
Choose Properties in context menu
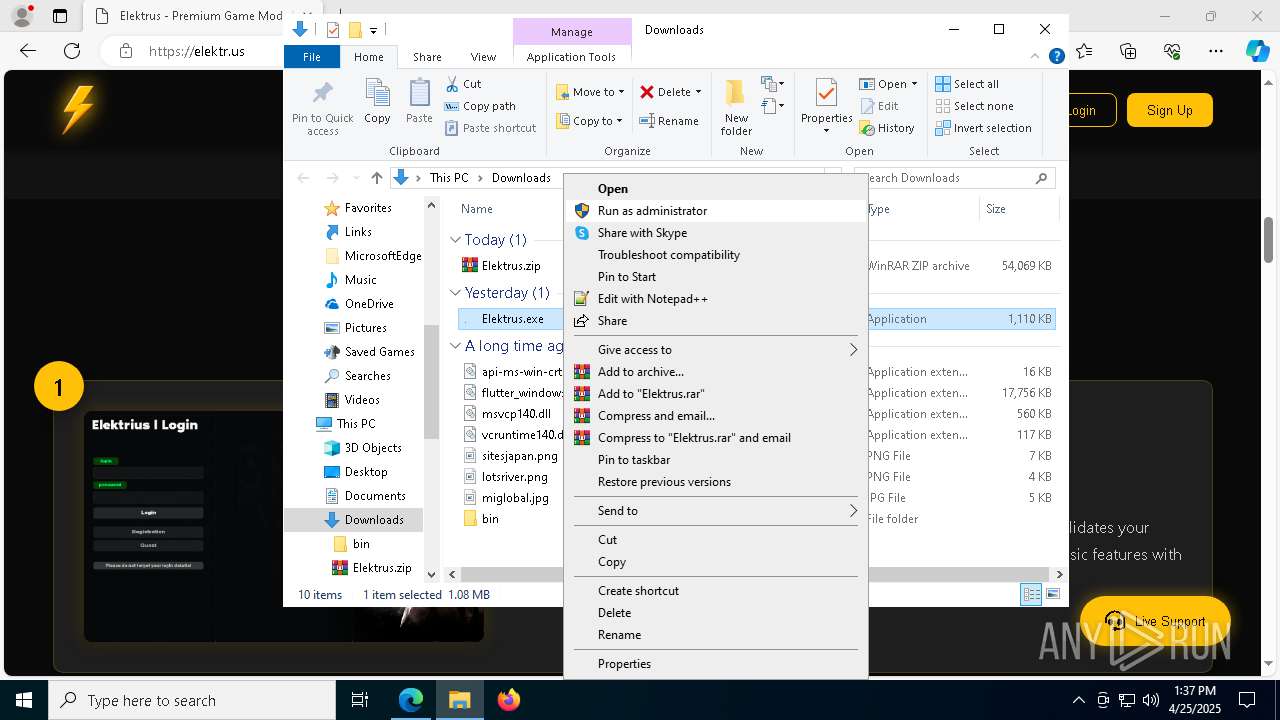[715, 664]
